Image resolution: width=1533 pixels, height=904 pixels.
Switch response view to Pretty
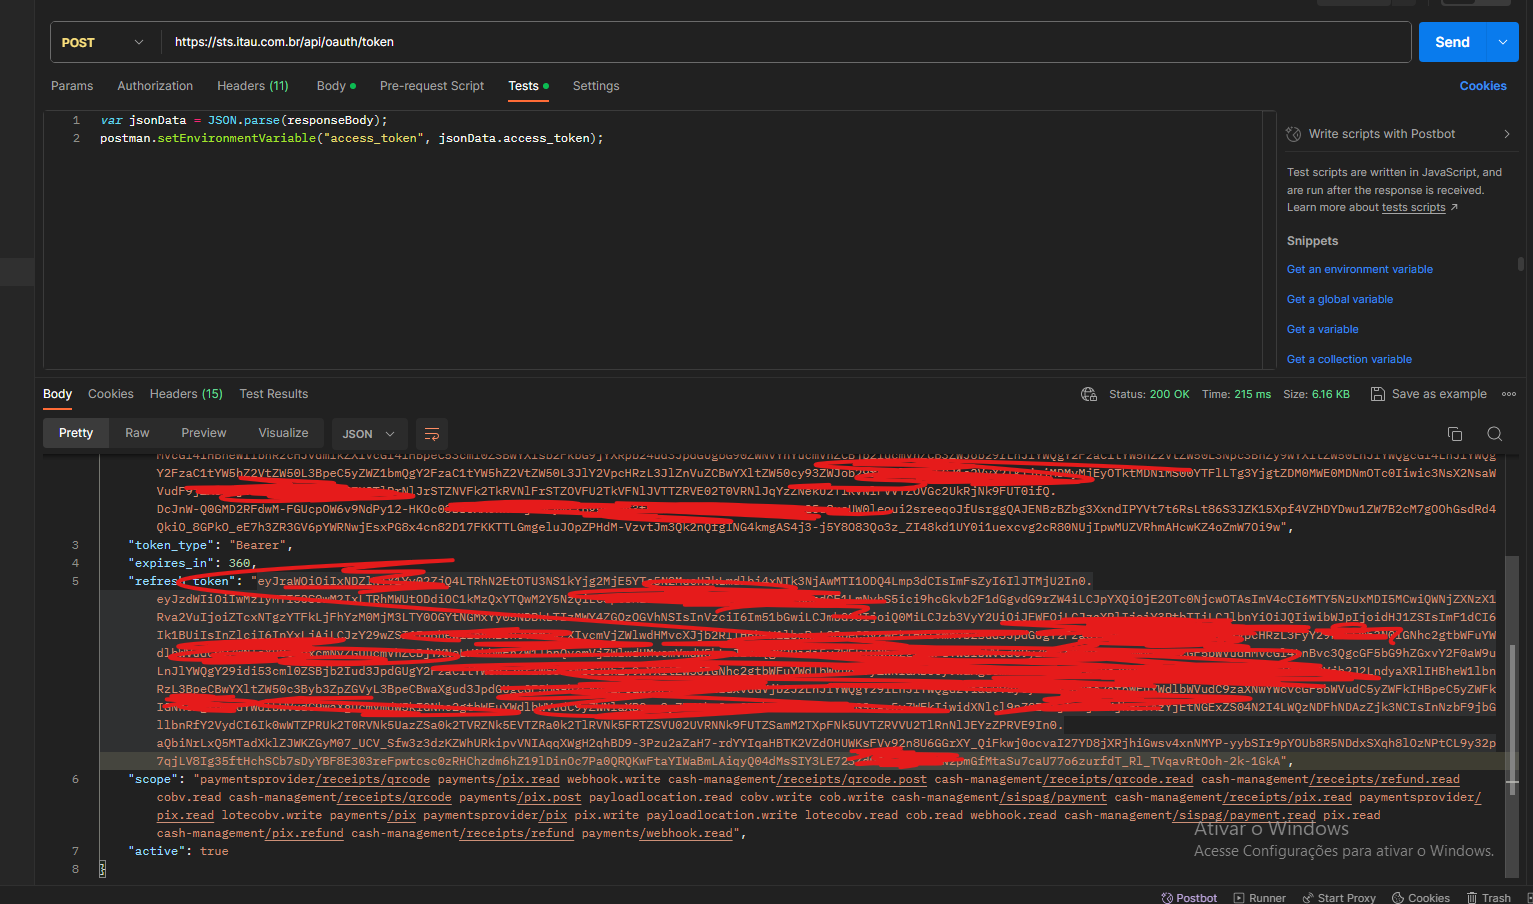[x=76, y=433]
